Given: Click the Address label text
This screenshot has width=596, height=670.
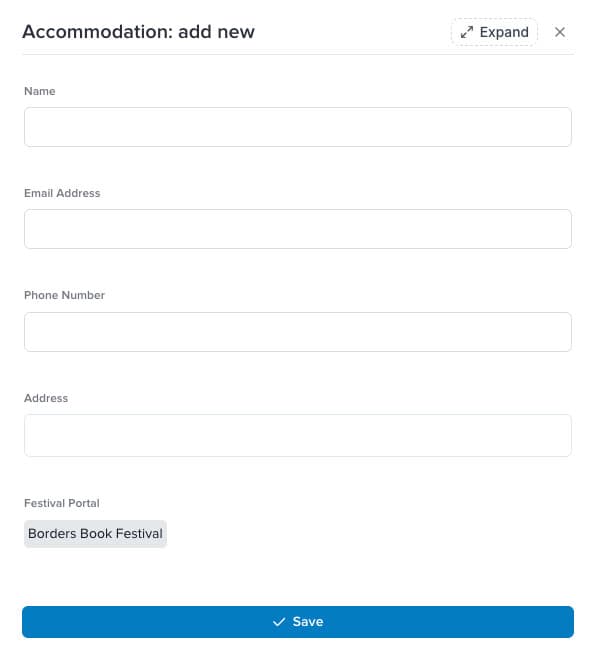Looking at the screenshot, I should pyautogui.click(x=46, y=398).
